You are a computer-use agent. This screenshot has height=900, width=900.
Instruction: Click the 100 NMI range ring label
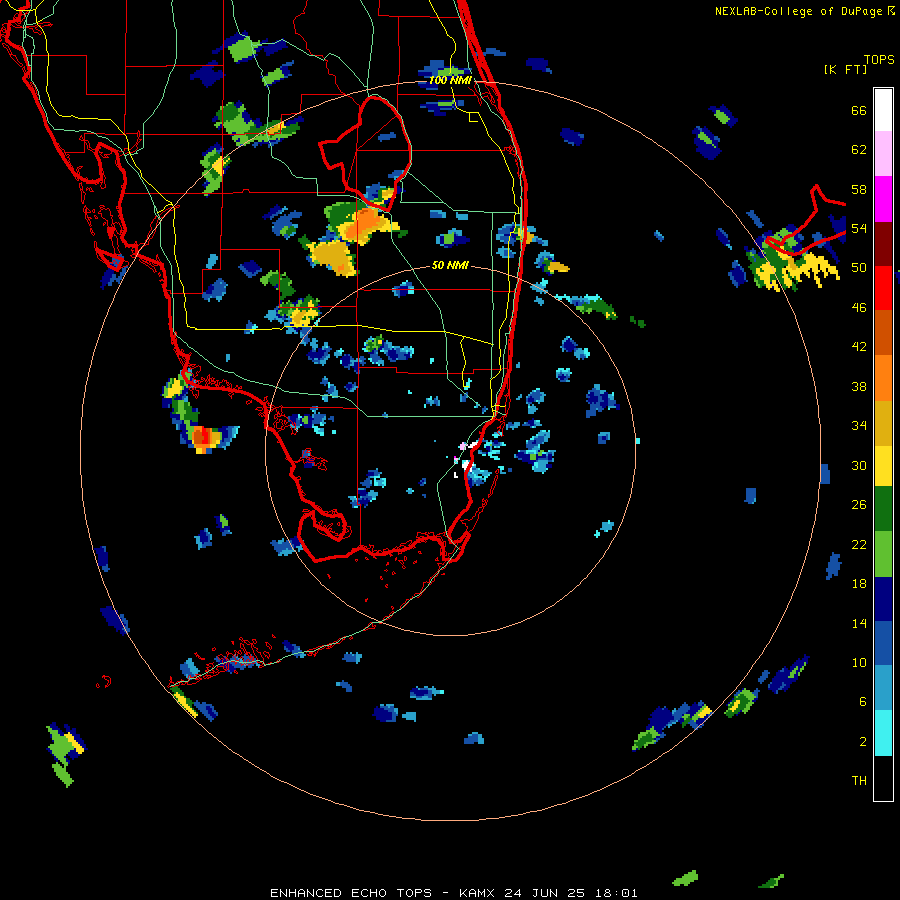[450, 80]
